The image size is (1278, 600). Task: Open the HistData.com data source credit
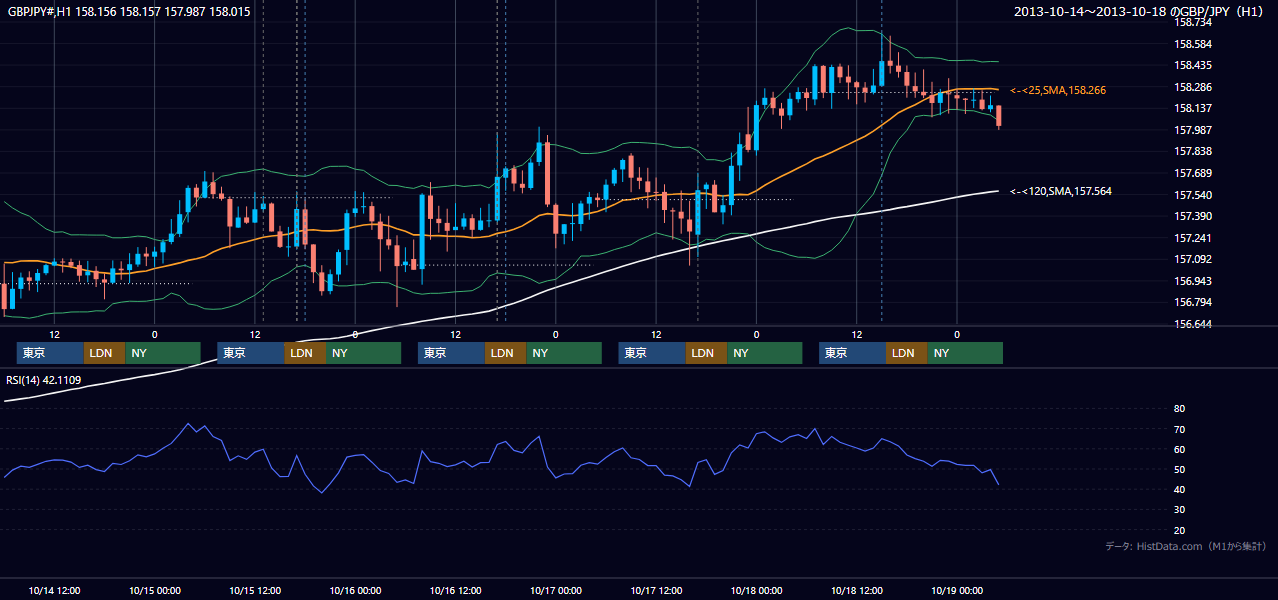tap(1185, 546)
